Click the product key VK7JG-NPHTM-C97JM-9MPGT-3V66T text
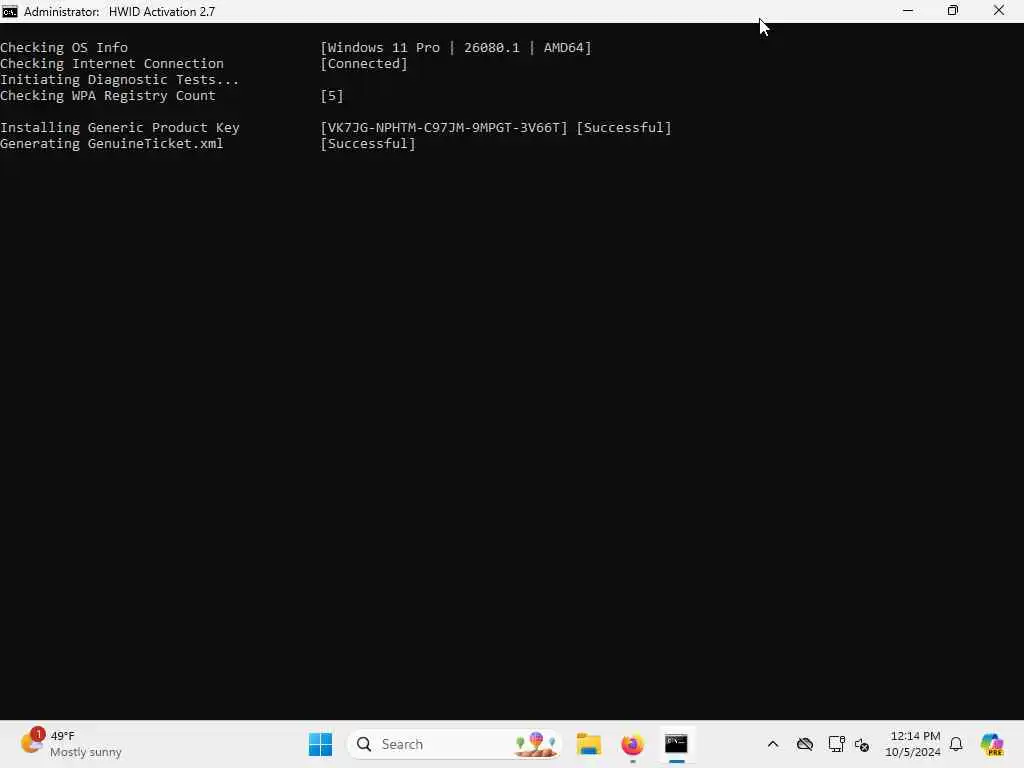The image size is (1024, 768). 444,127
